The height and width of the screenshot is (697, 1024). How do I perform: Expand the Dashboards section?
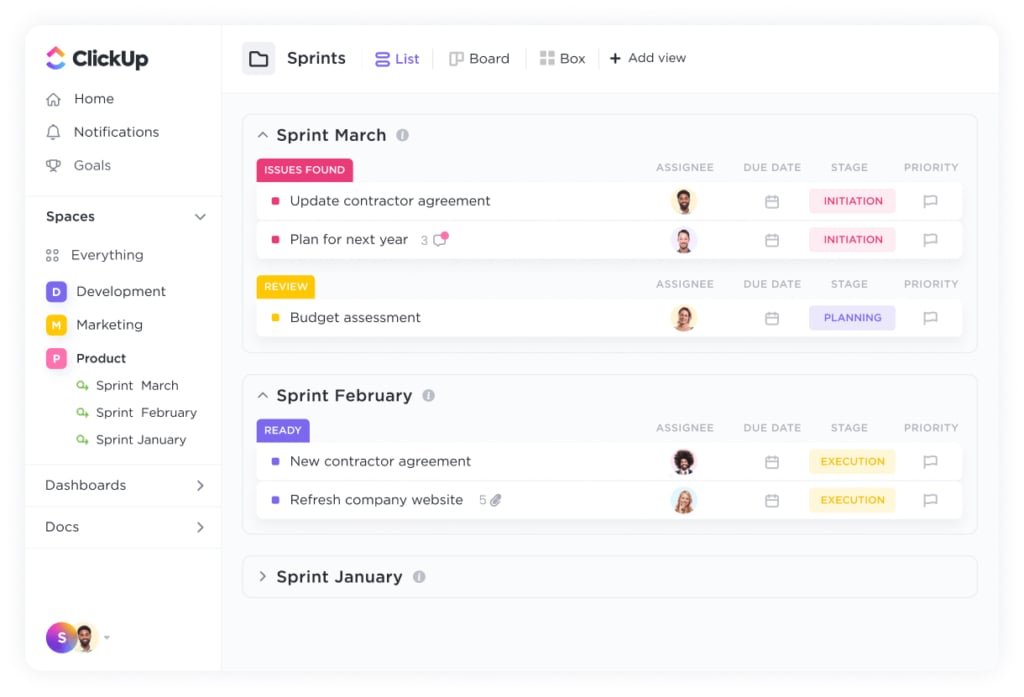pos(200,485)
